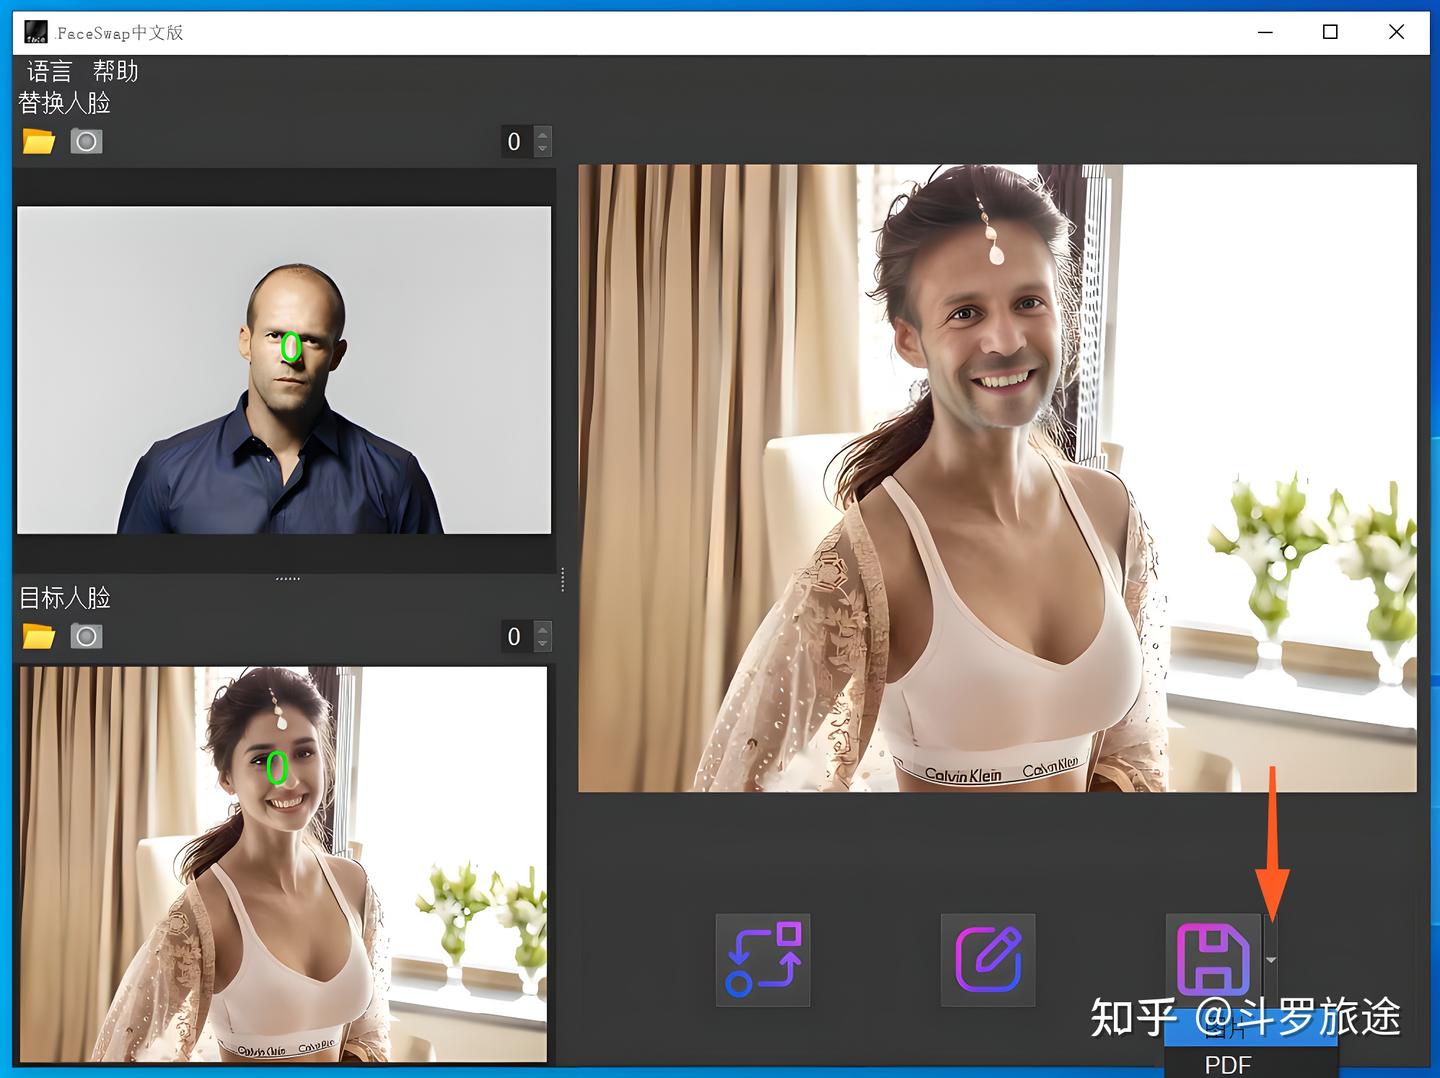Viewport: 1440px width, 1078px height.
Task: Maximize the FaceSwap中文版 window
Action: 1330,32
